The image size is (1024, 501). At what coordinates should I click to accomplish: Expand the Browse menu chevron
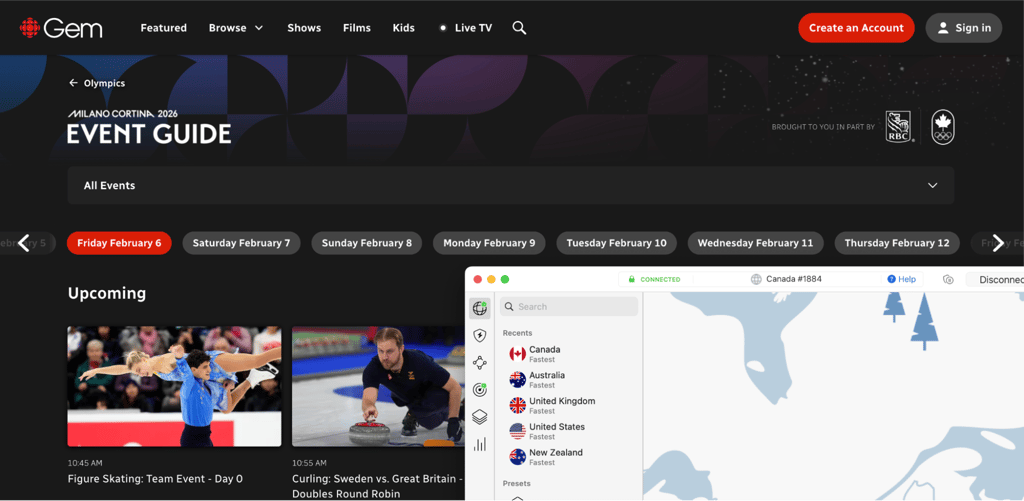pyautogui.click(x=259, y=28)
